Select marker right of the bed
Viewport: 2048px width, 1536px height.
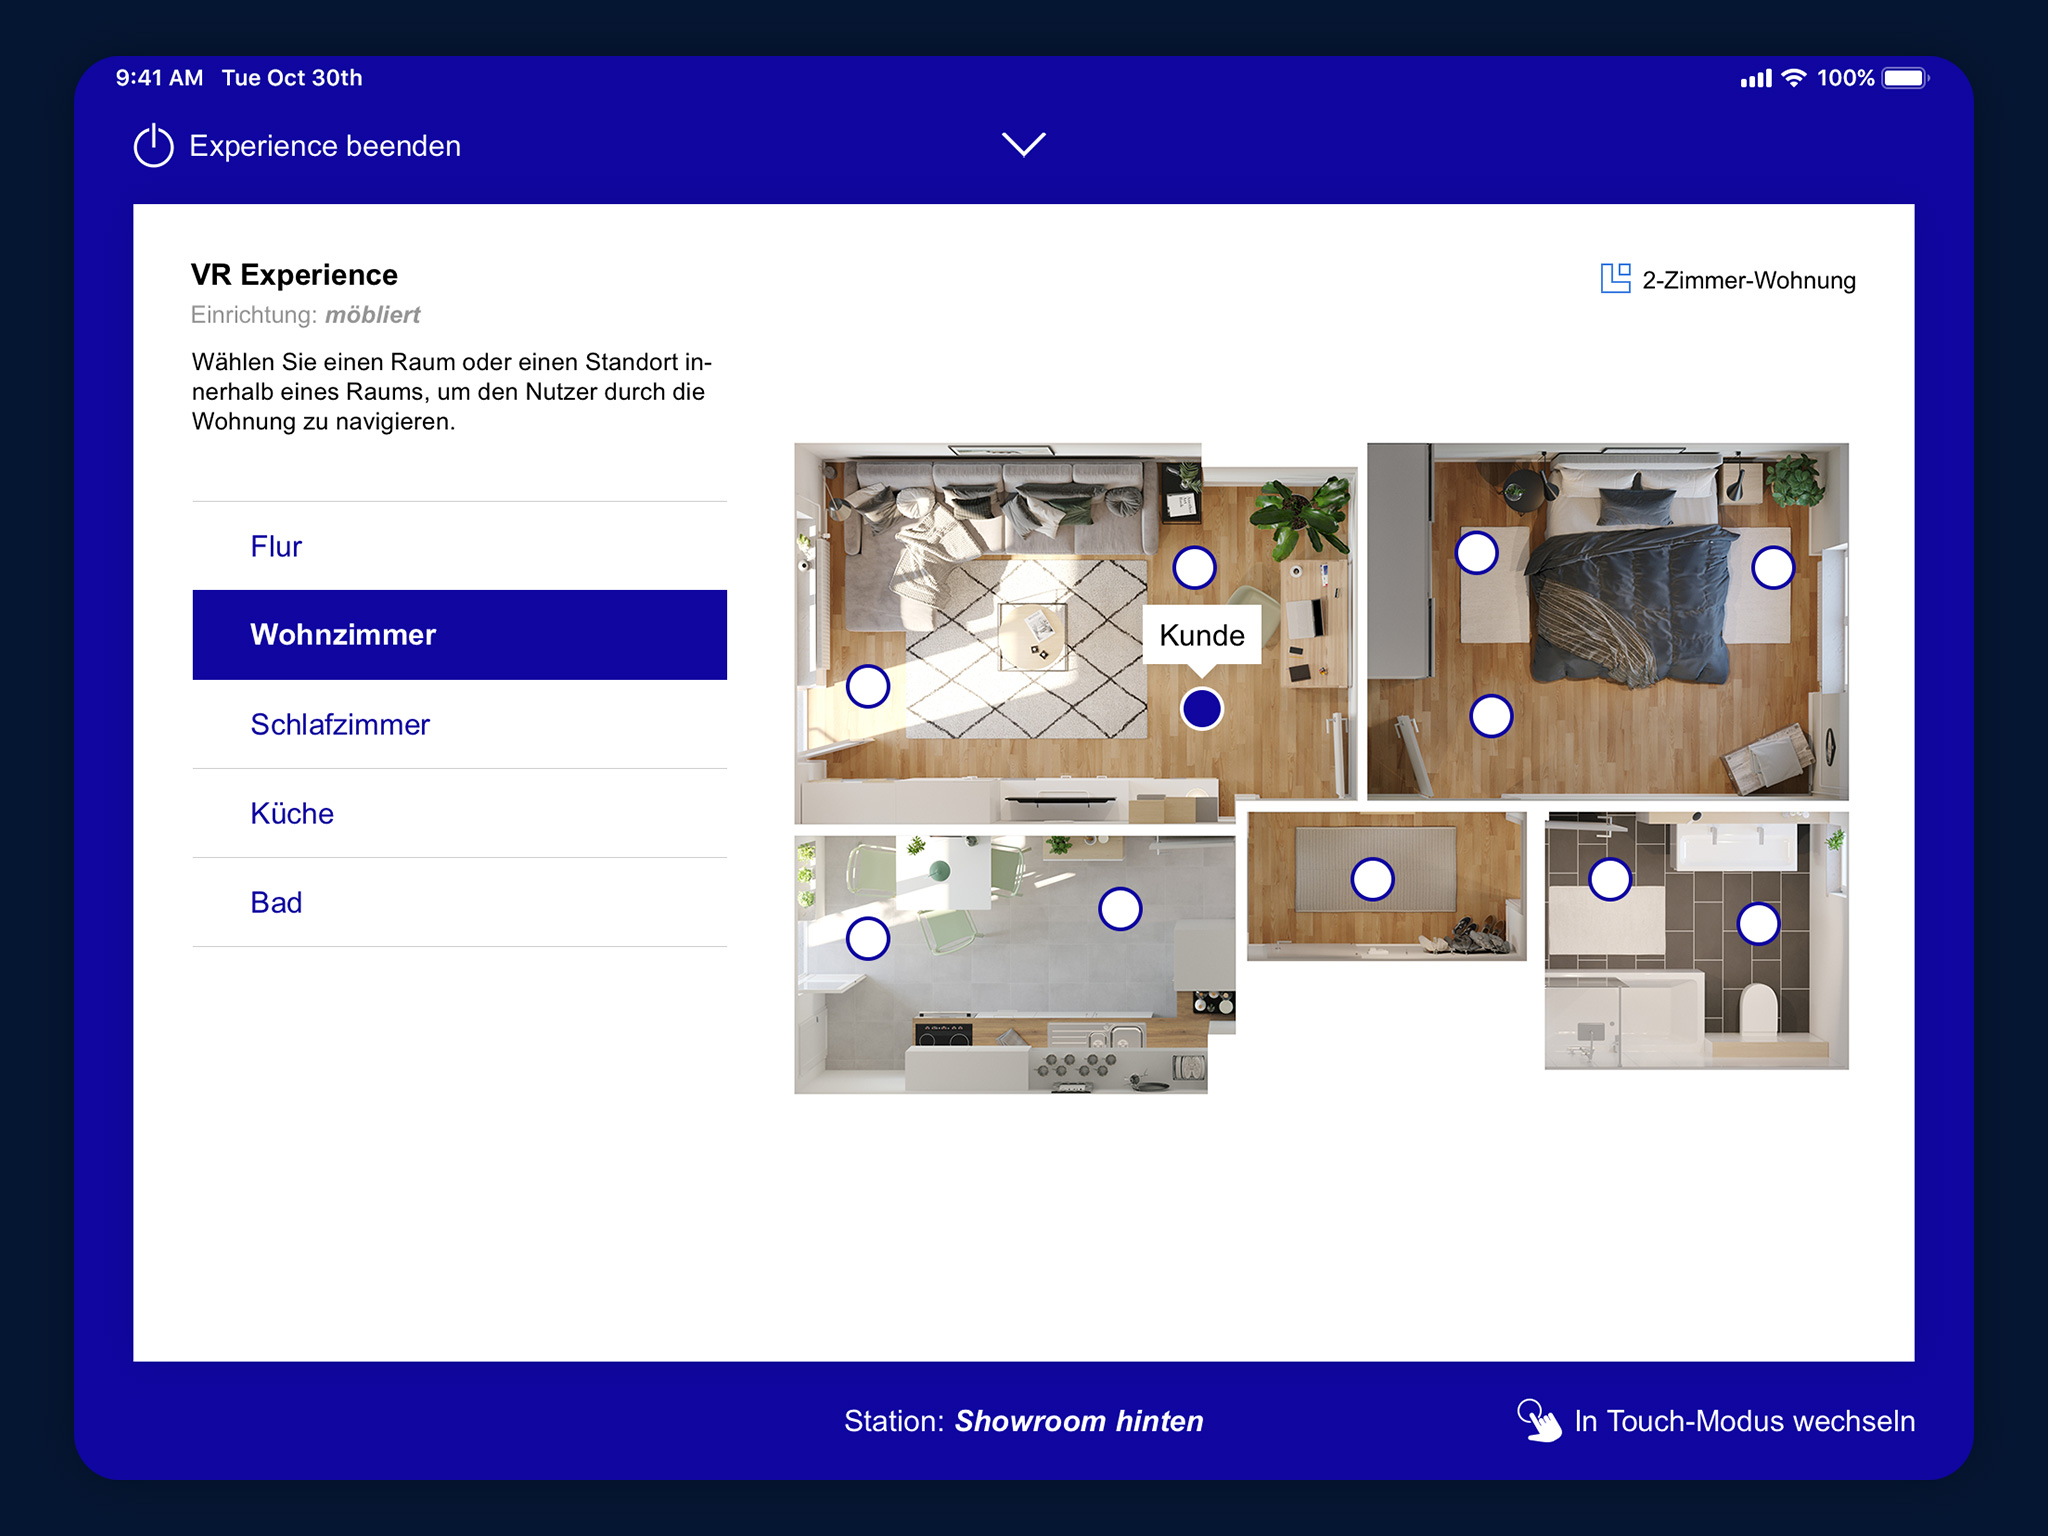(1772, 567)
